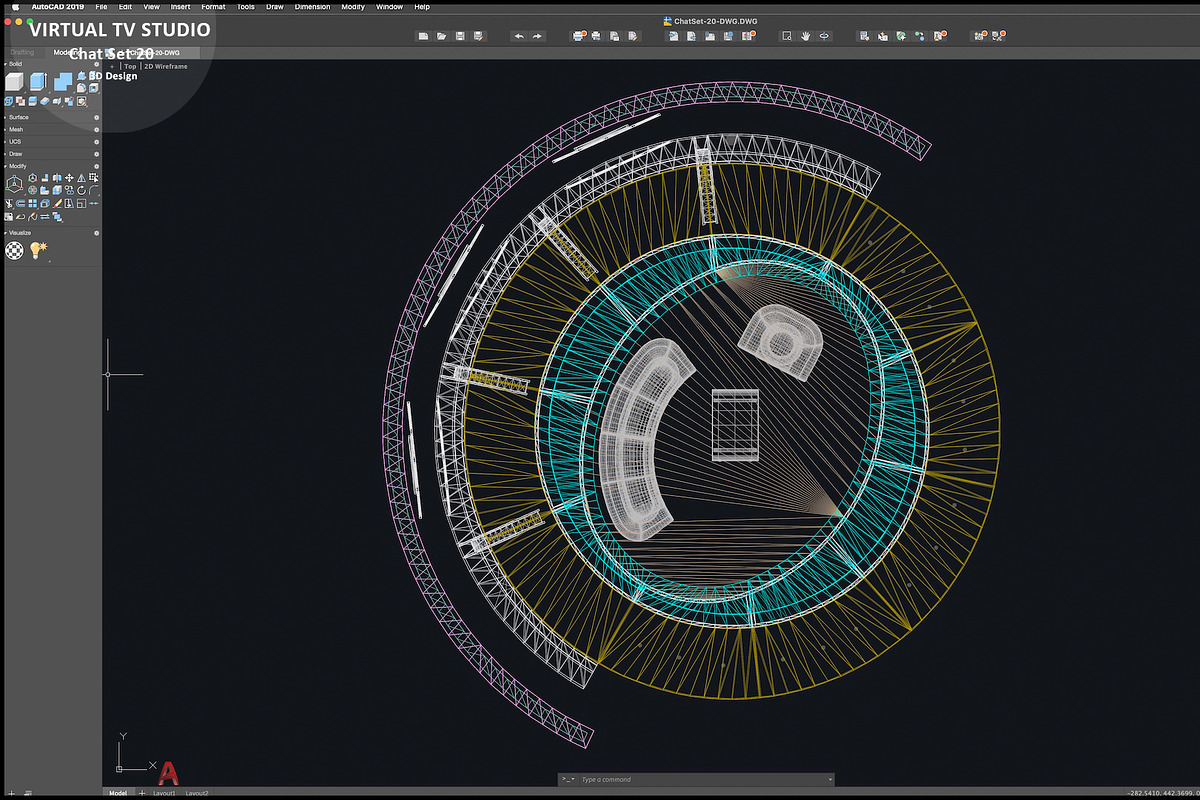Click the Open file folder icon
Screen dimensions: 1200x800
coord(441,36)
